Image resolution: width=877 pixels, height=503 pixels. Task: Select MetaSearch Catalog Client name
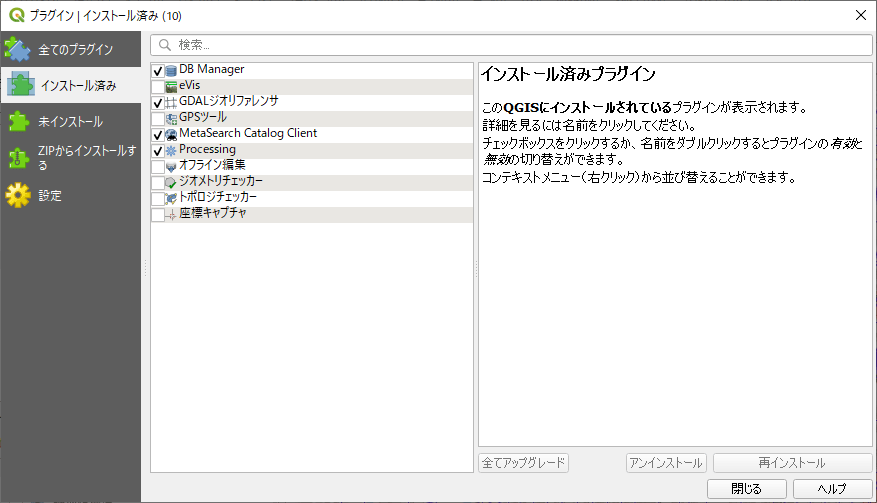(x=248, y=133)
